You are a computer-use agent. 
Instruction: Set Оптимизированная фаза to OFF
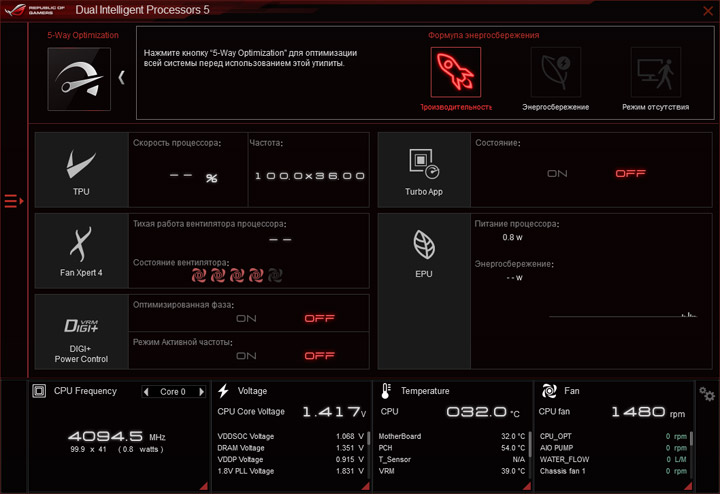(x=320, y=319)
